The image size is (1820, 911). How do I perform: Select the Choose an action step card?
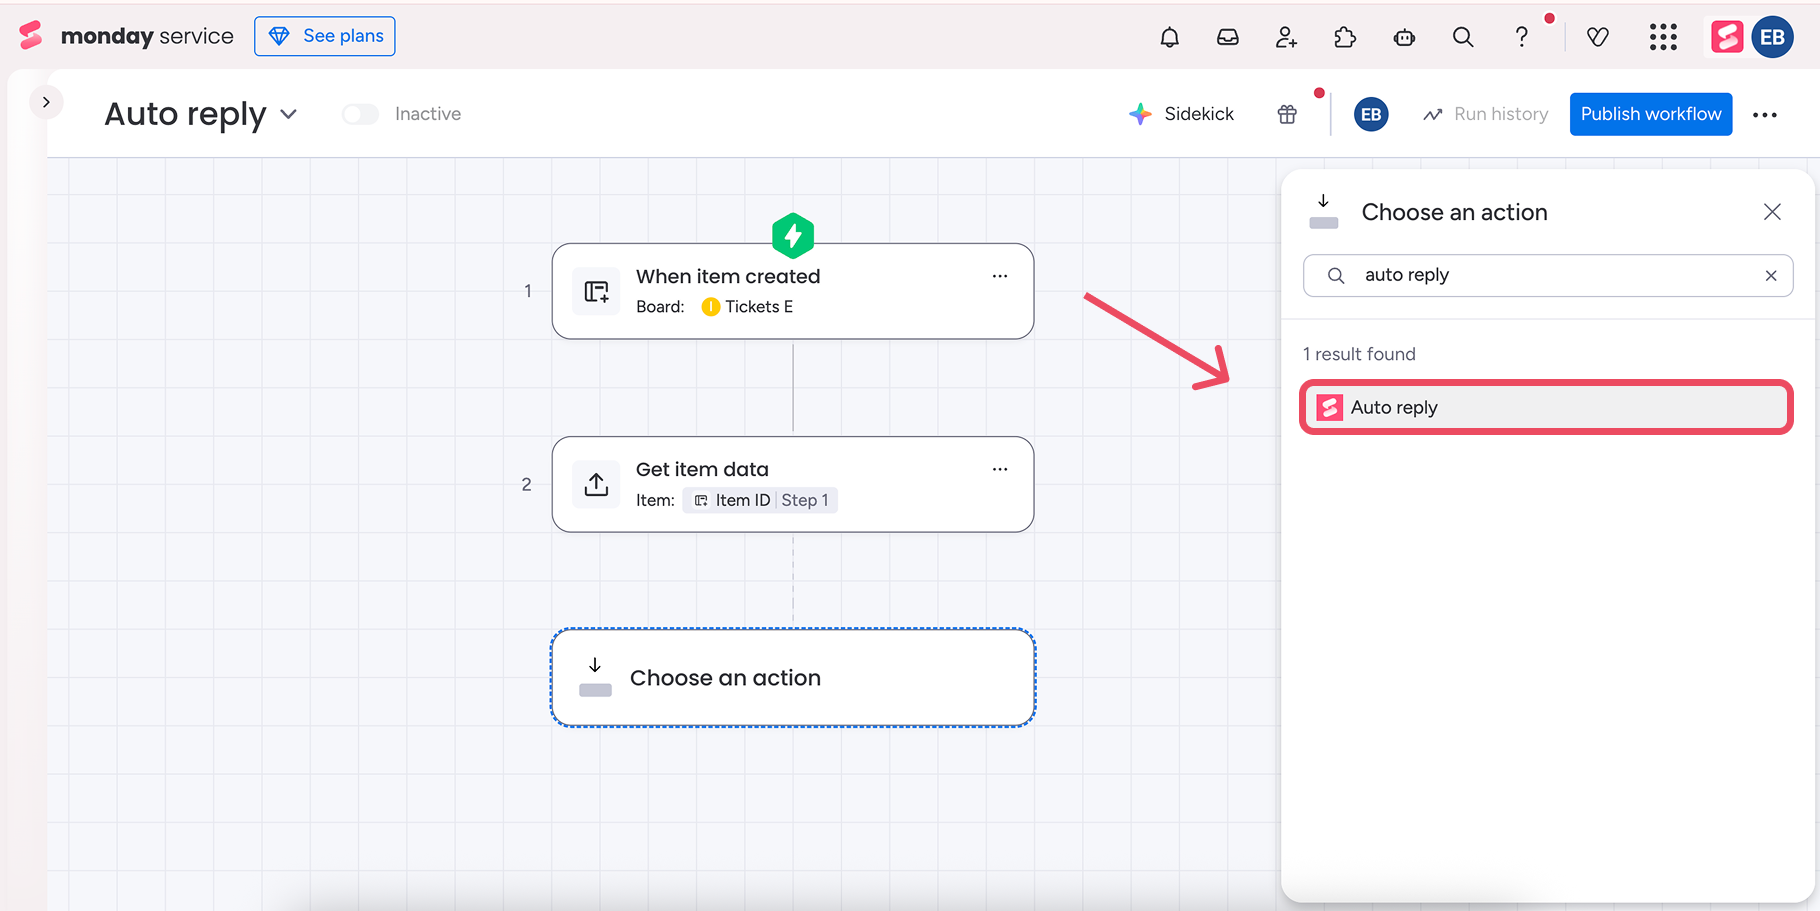793,678
